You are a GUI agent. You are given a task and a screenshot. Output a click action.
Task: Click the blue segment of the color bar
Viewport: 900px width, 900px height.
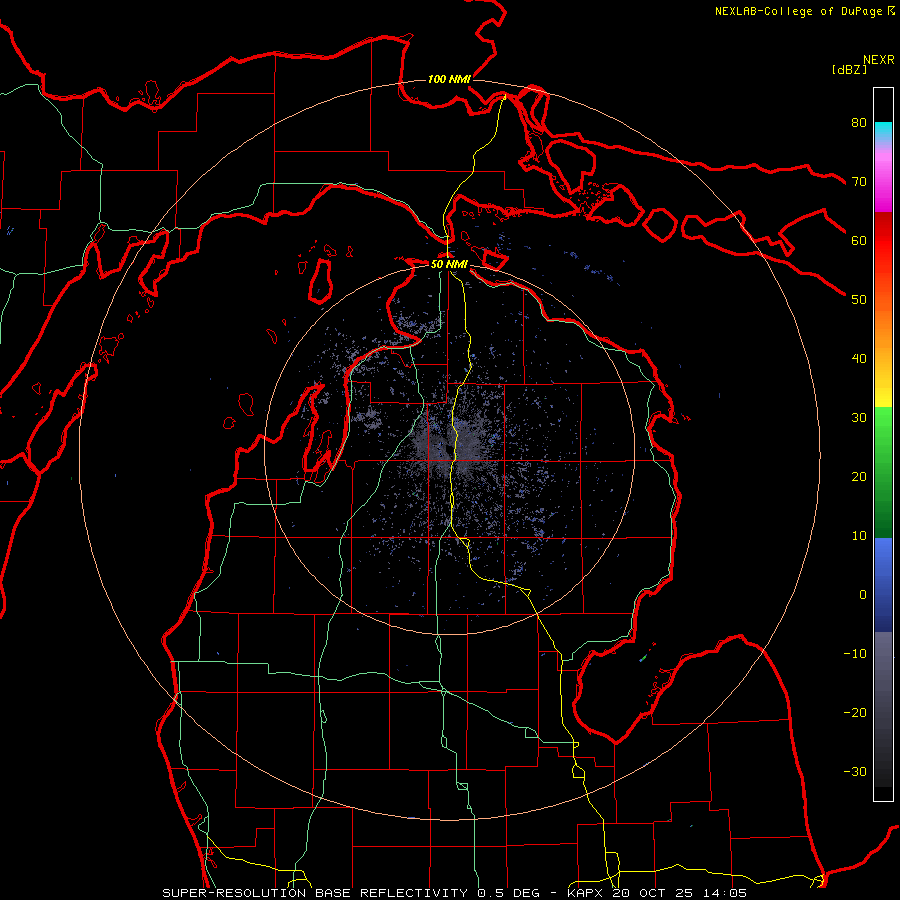pos(883,585)
